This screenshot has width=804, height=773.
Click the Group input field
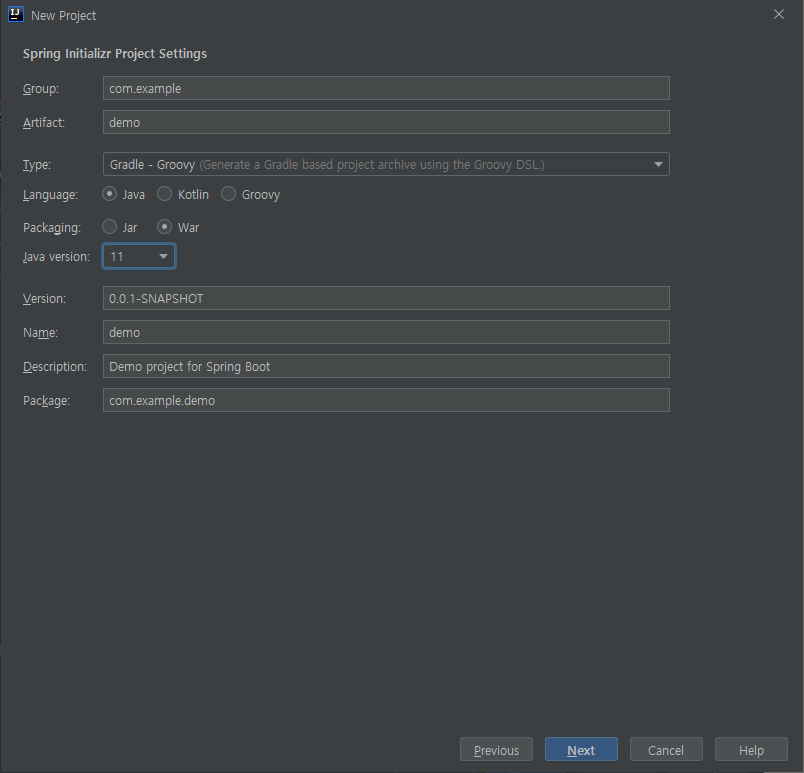click(386, 88)
